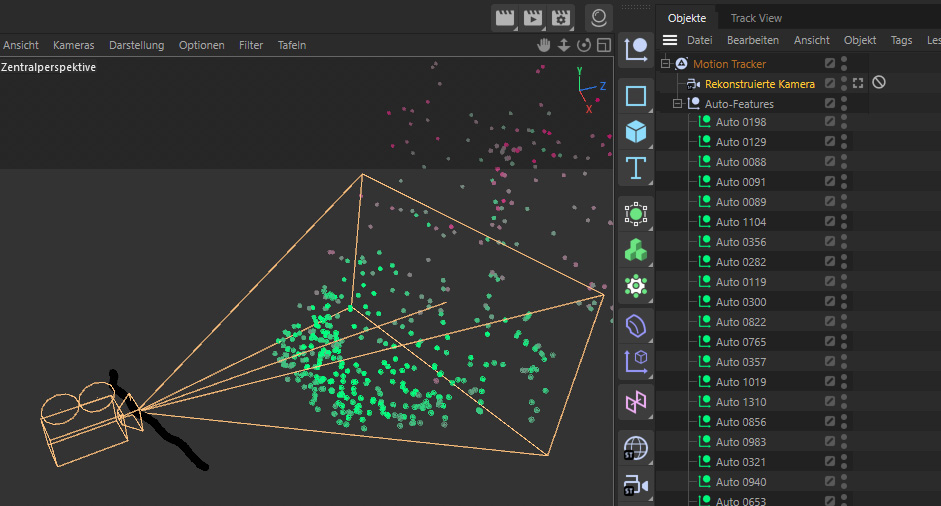941x506 pixels.
Task: Open the Kameras viewport menu
Action: [x=73, y=45]
